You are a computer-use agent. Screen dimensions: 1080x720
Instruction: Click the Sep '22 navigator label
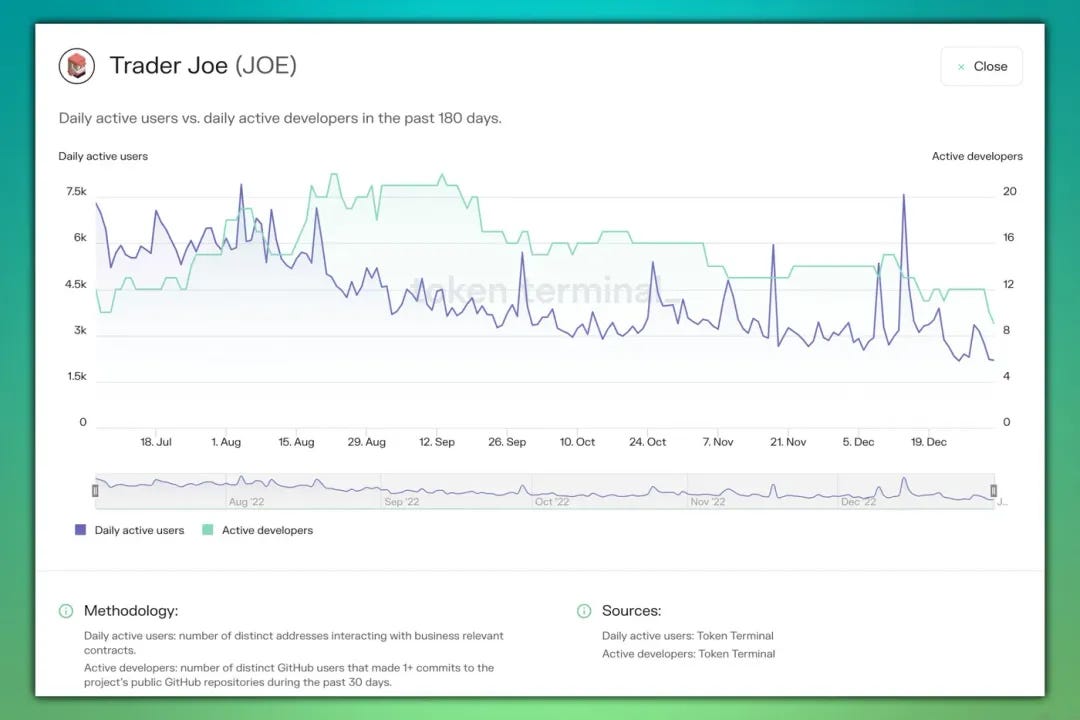point(402,502)
